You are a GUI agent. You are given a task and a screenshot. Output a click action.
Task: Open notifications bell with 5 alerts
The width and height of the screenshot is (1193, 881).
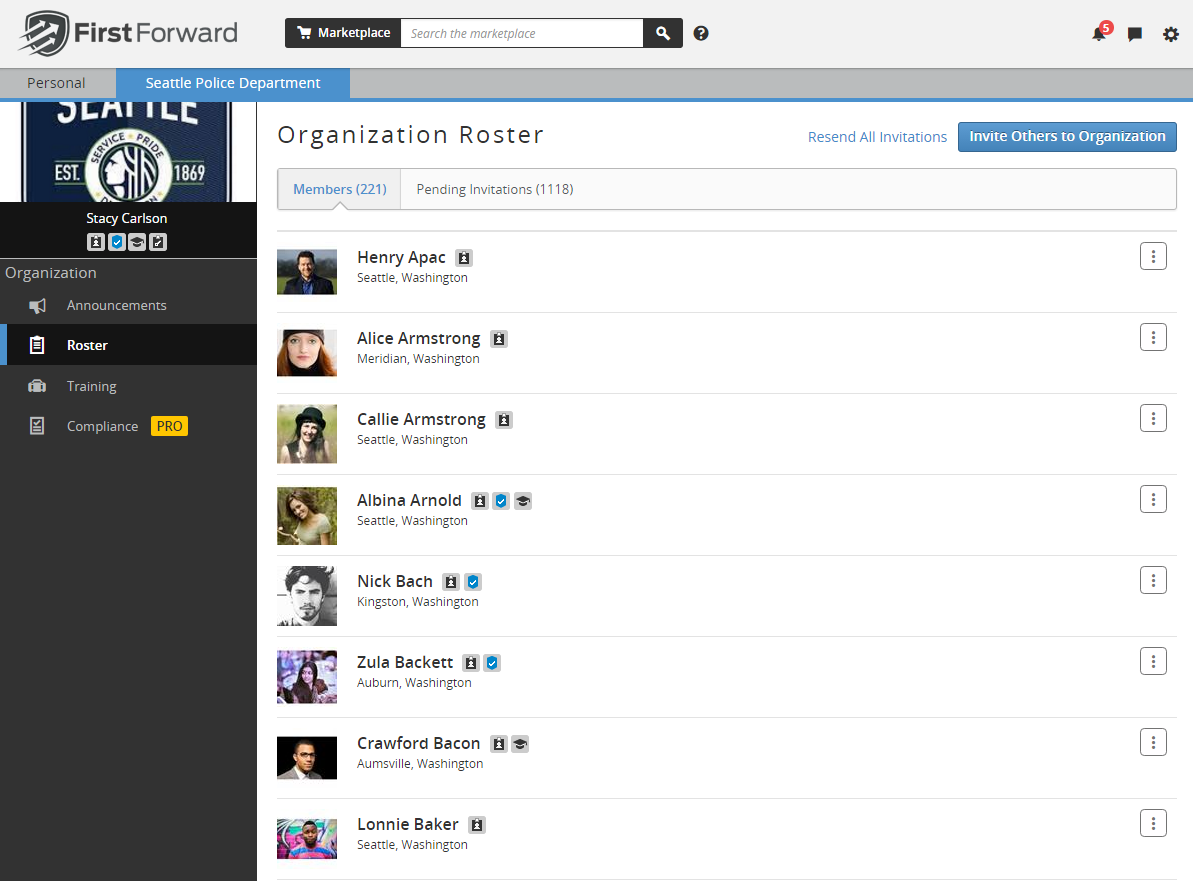point(1101,32)
